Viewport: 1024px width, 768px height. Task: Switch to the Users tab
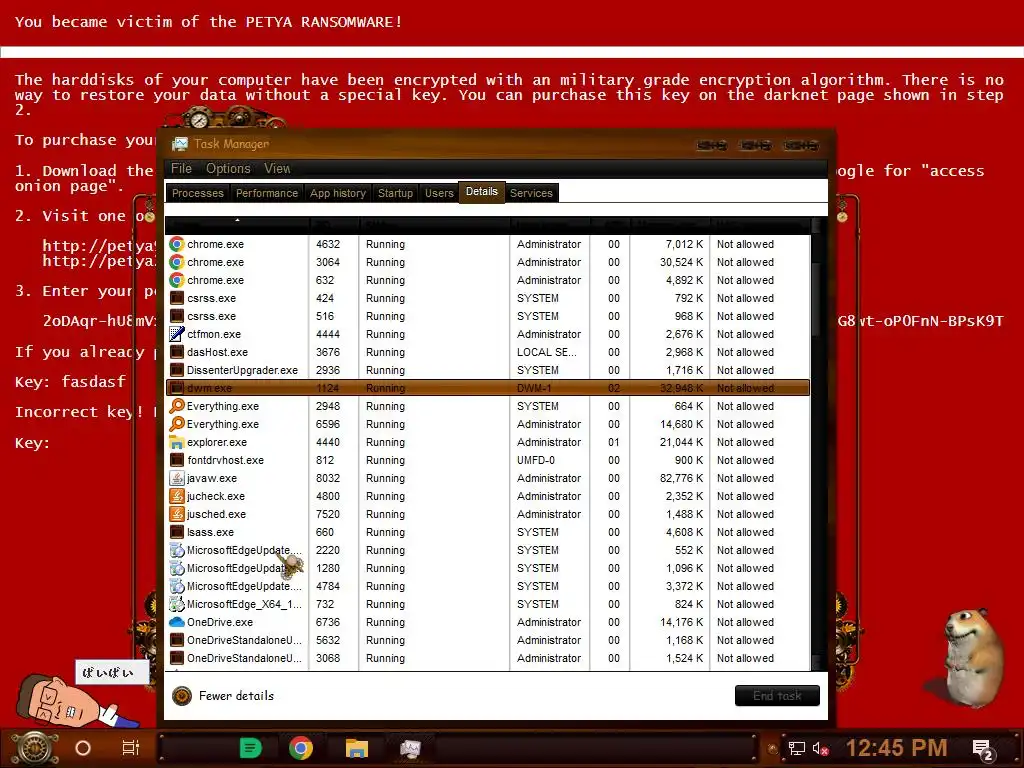click(x=439, y=193)
